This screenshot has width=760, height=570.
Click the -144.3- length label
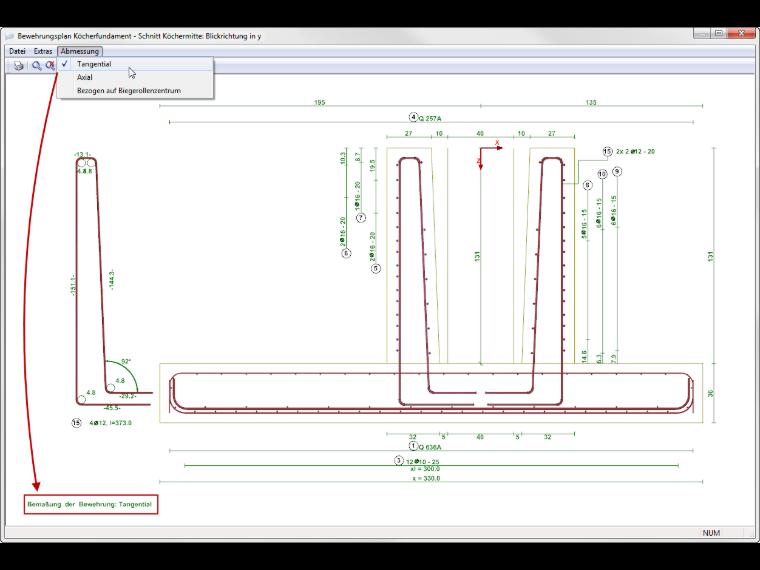click(111, 280)
